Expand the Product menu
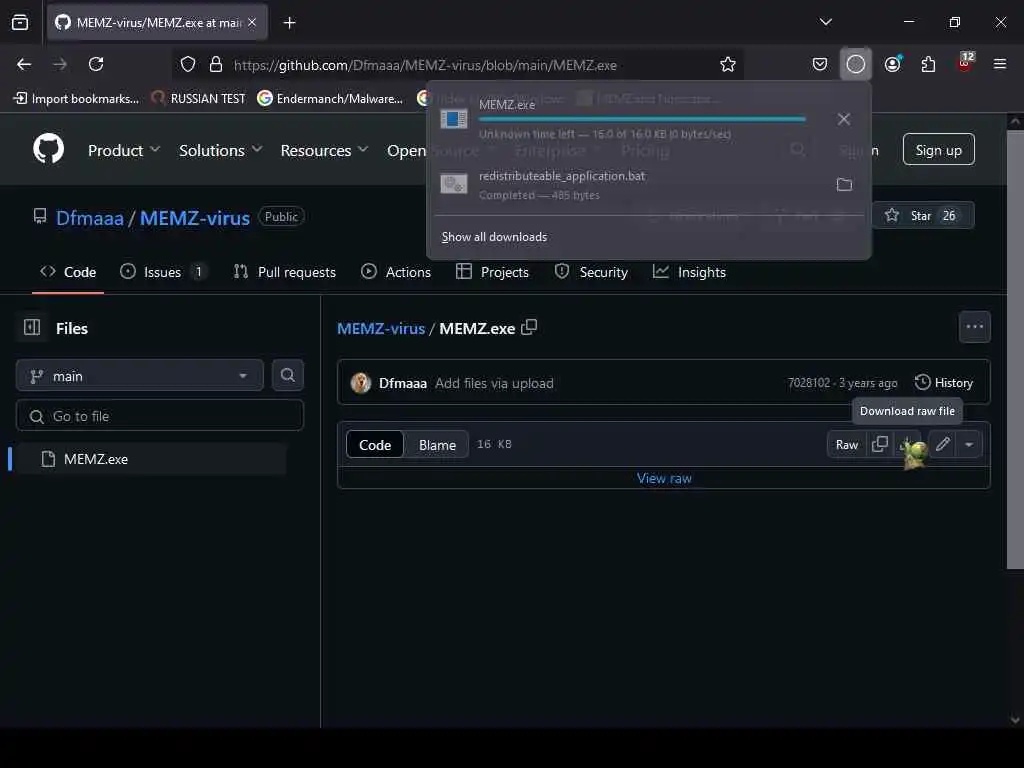1024x768 pixels. (x=123, y=150)
